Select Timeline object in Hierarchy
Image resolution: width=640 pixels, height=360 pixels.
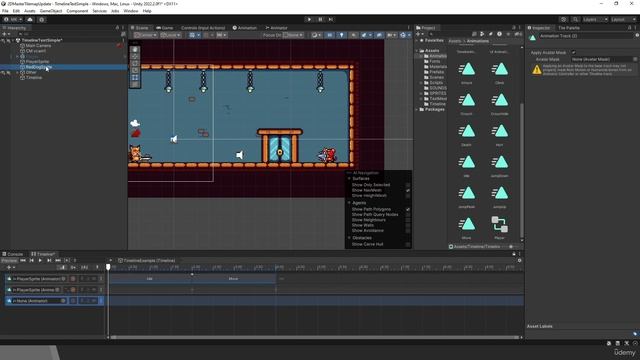[x=33, y=78]
